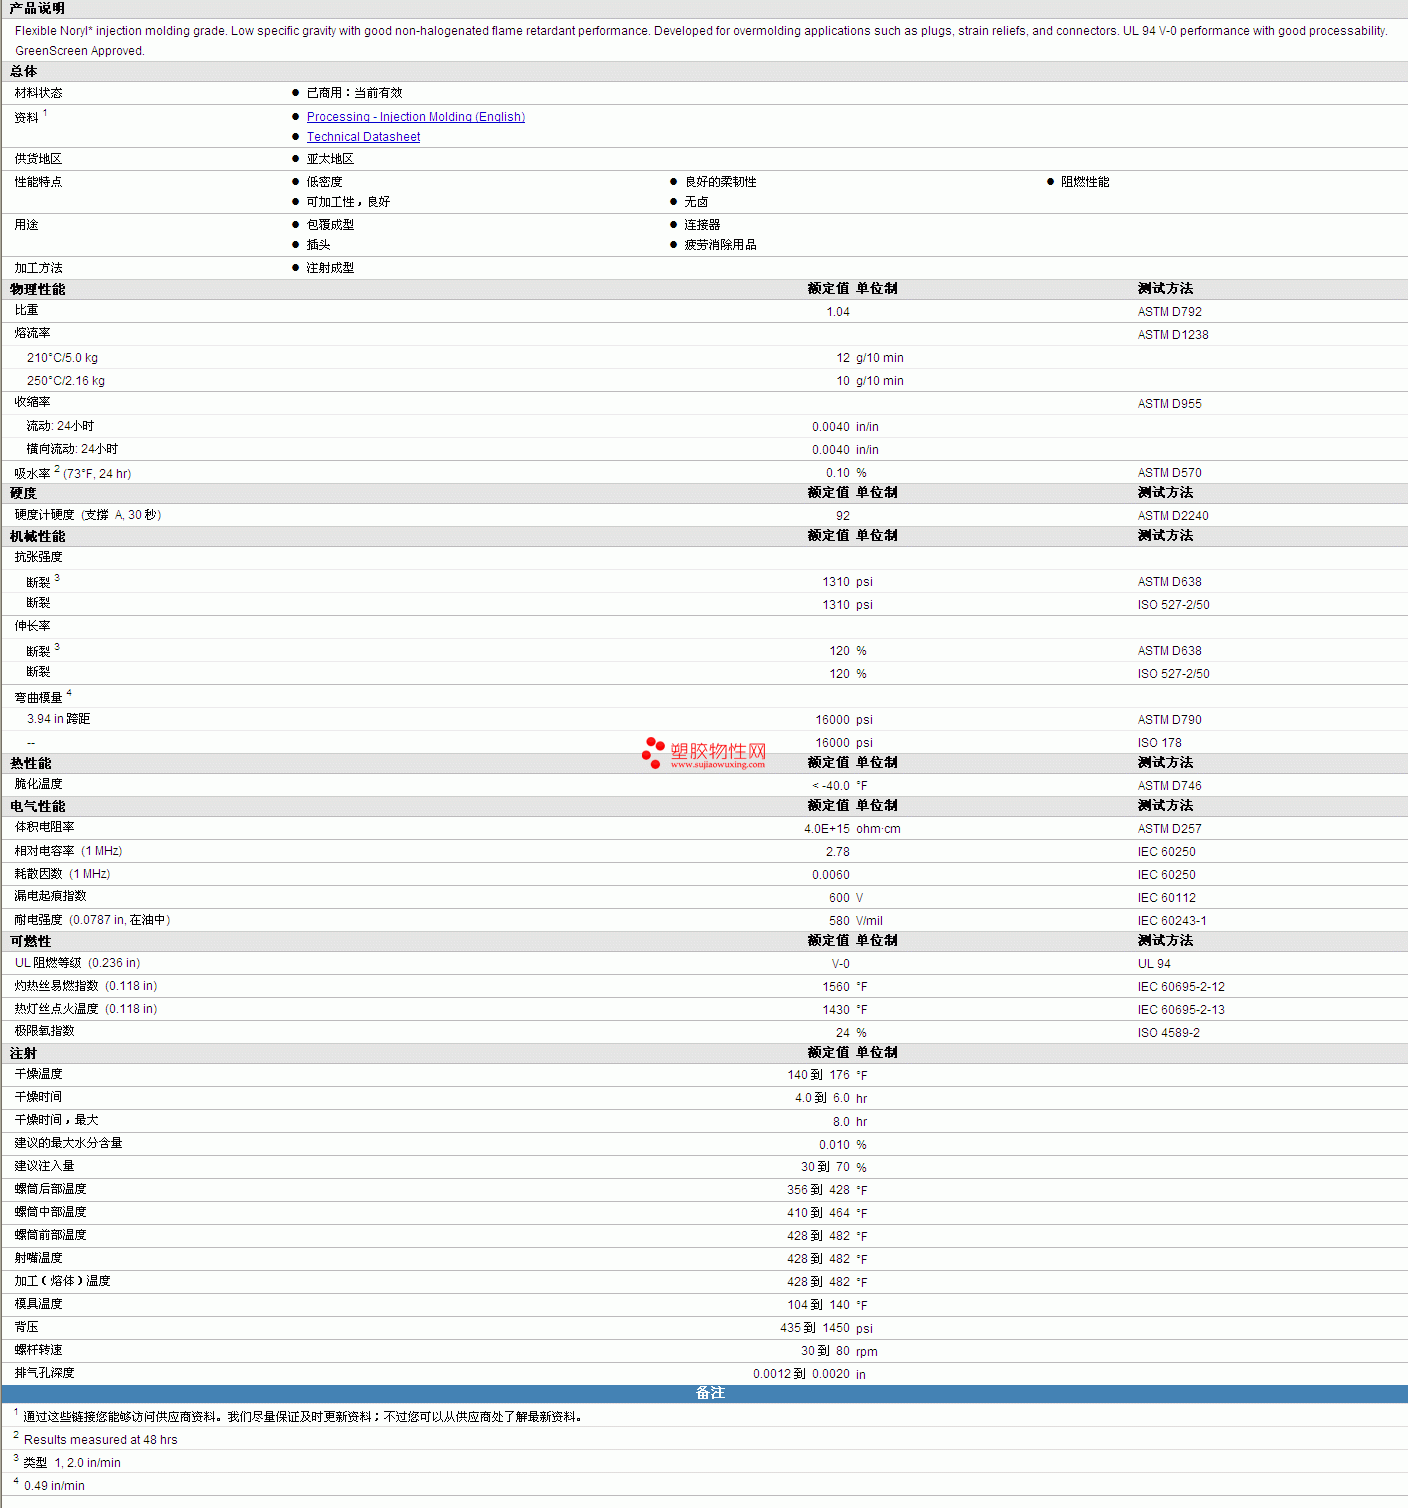Select the footnote Results measured at 48 hrs
Image resolution: width=1408 pixels, height=1508 pixels.
tap(100, 1440)
